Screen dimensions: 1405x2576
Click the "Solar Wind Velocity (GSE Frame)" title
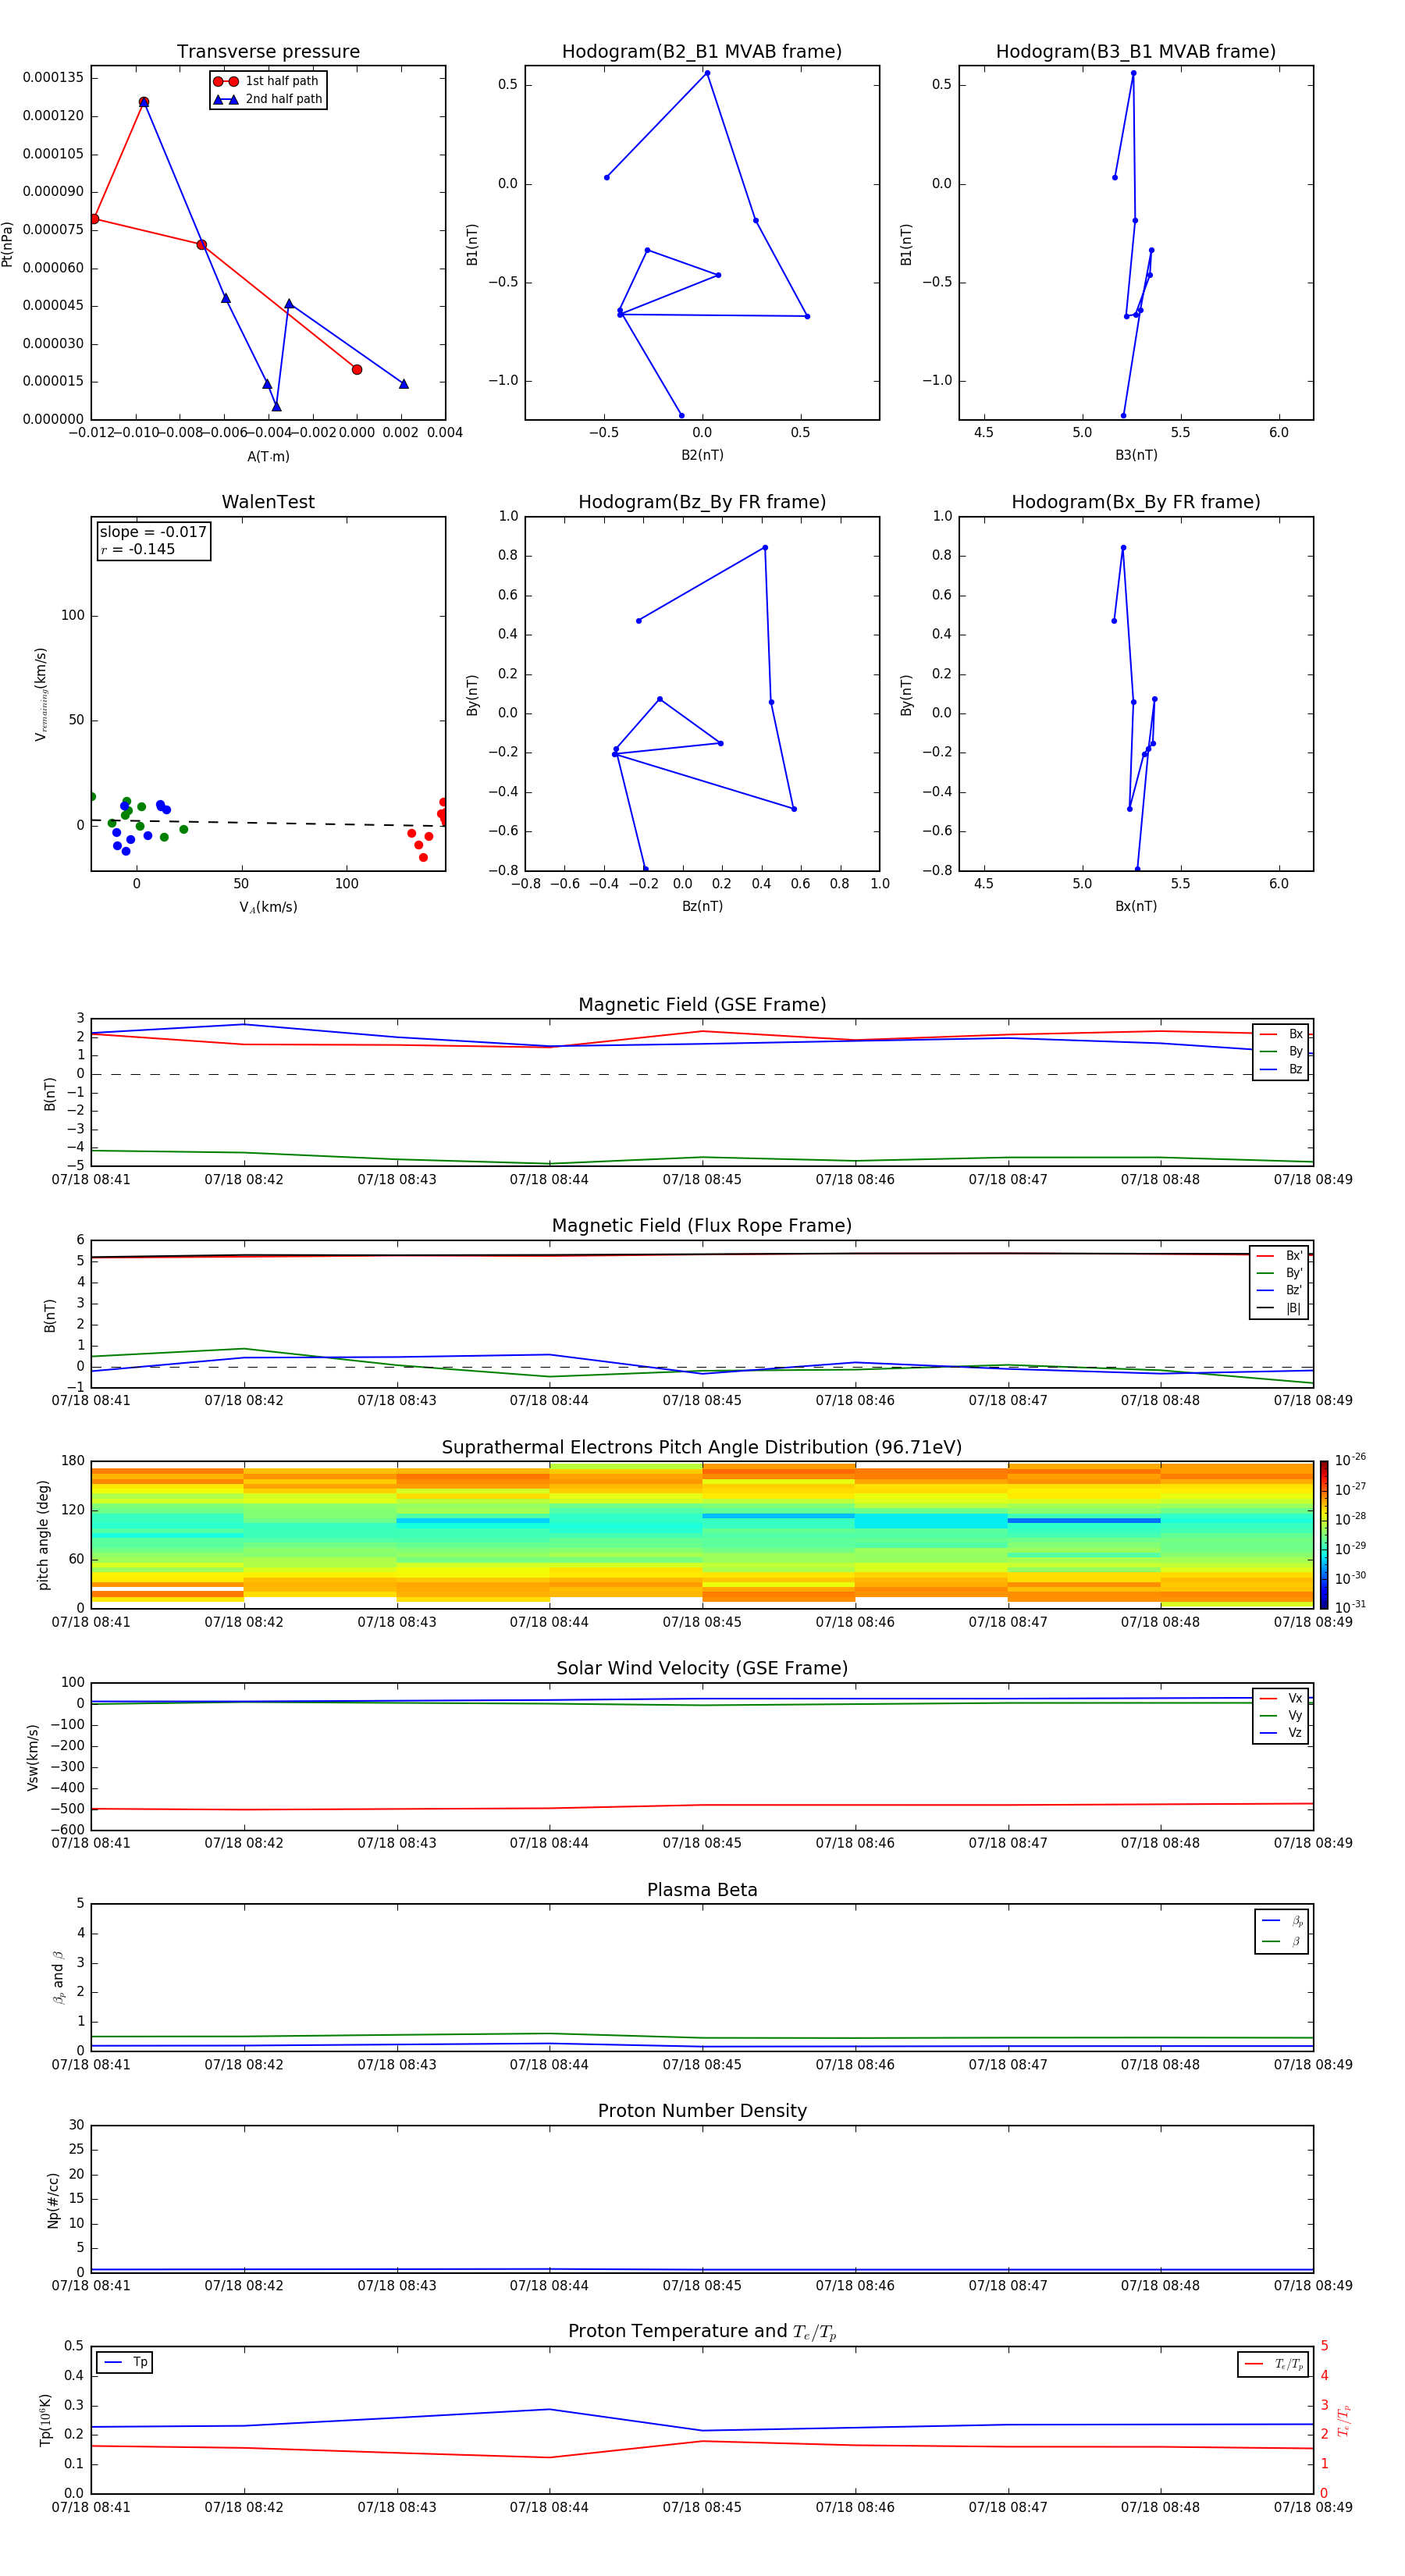702,1668
